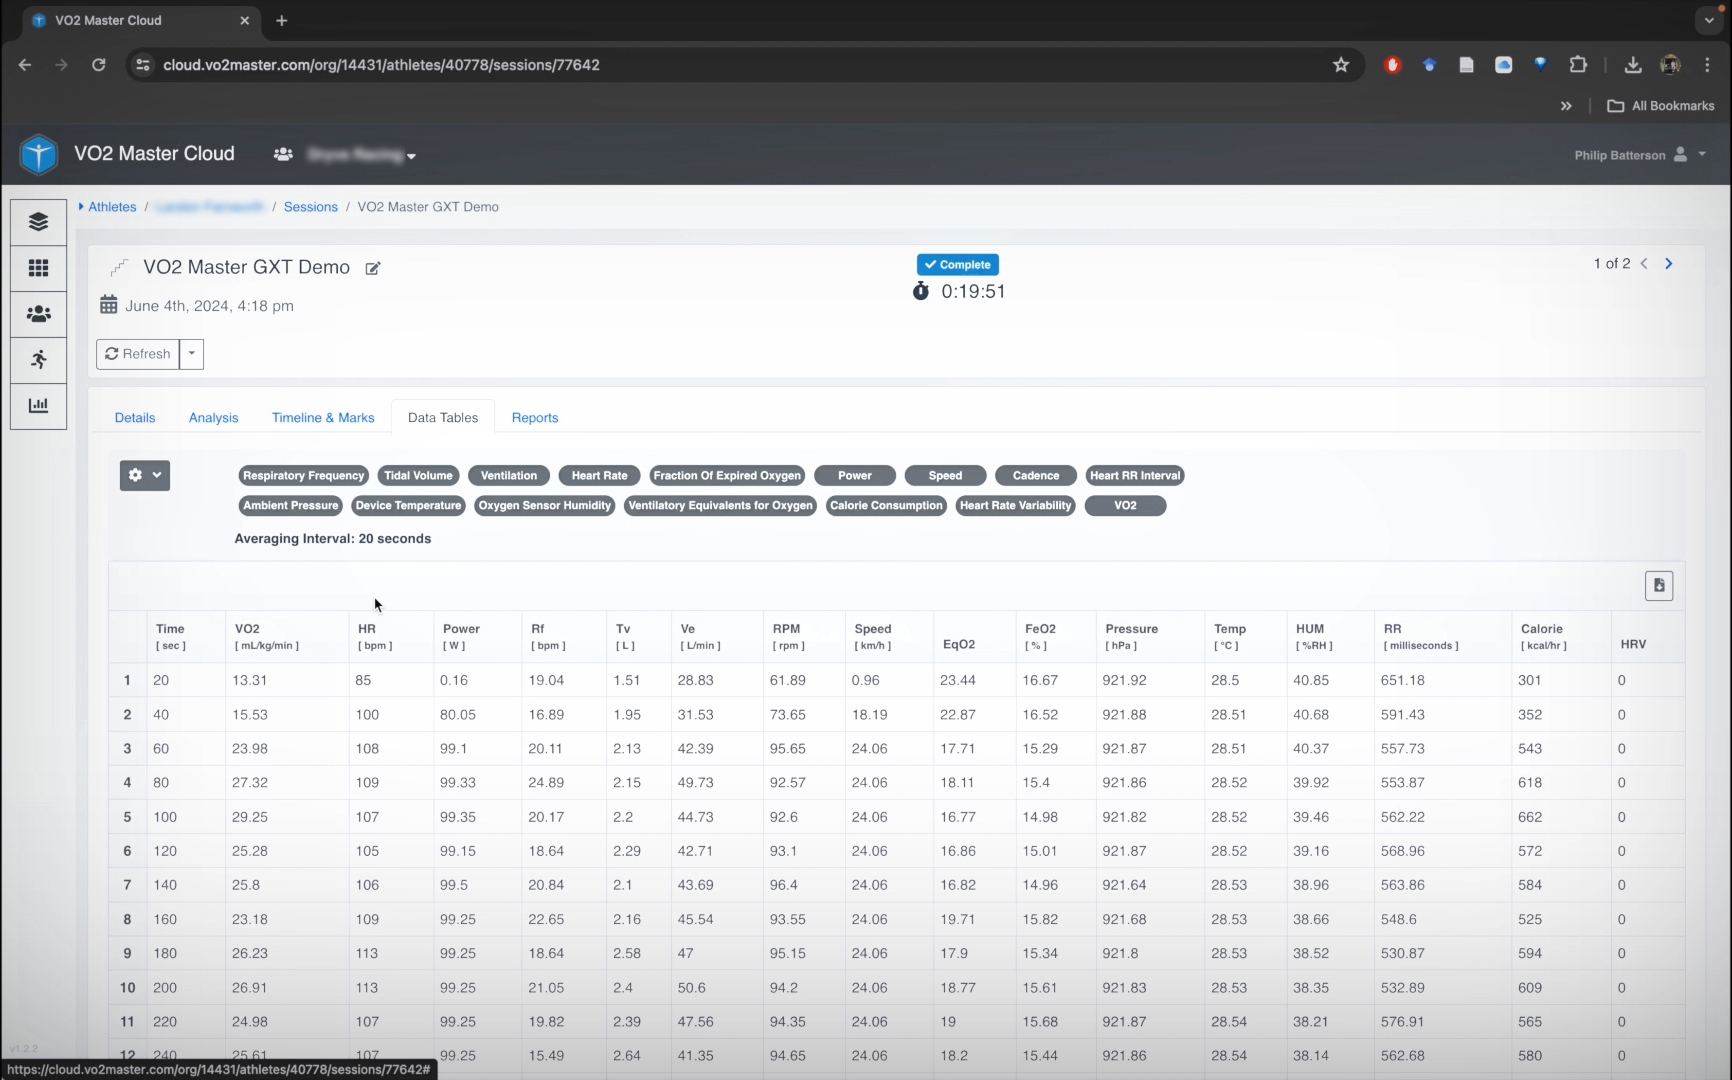Export the data table file icon
The image size is (1732, 1080).
(x=1659, y=586)
